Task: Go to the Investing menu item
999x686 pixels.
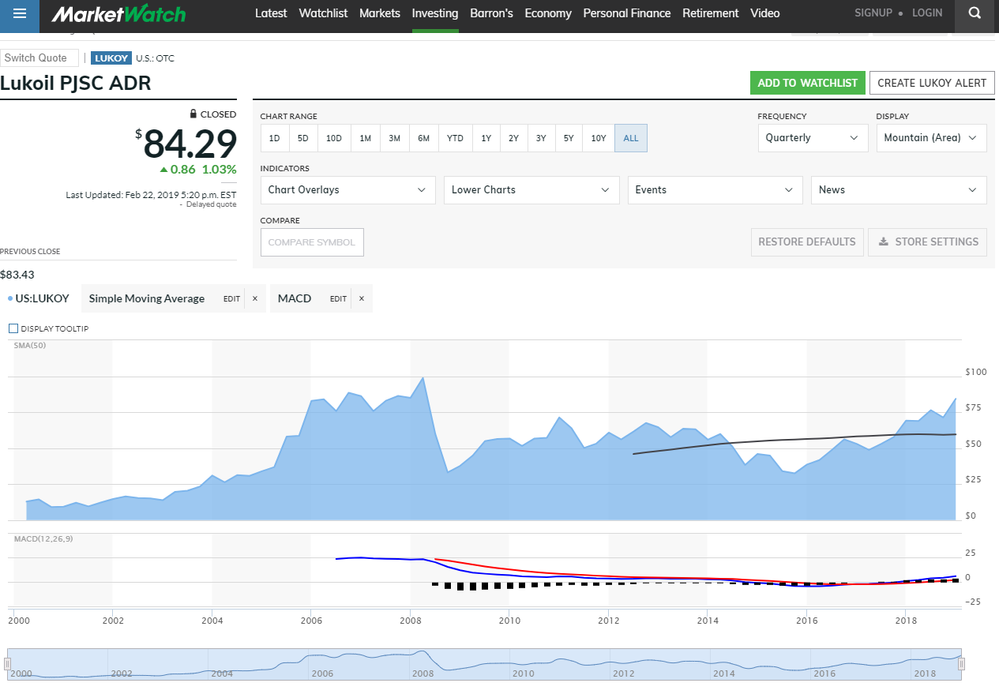Action: [x=435, y=14]
